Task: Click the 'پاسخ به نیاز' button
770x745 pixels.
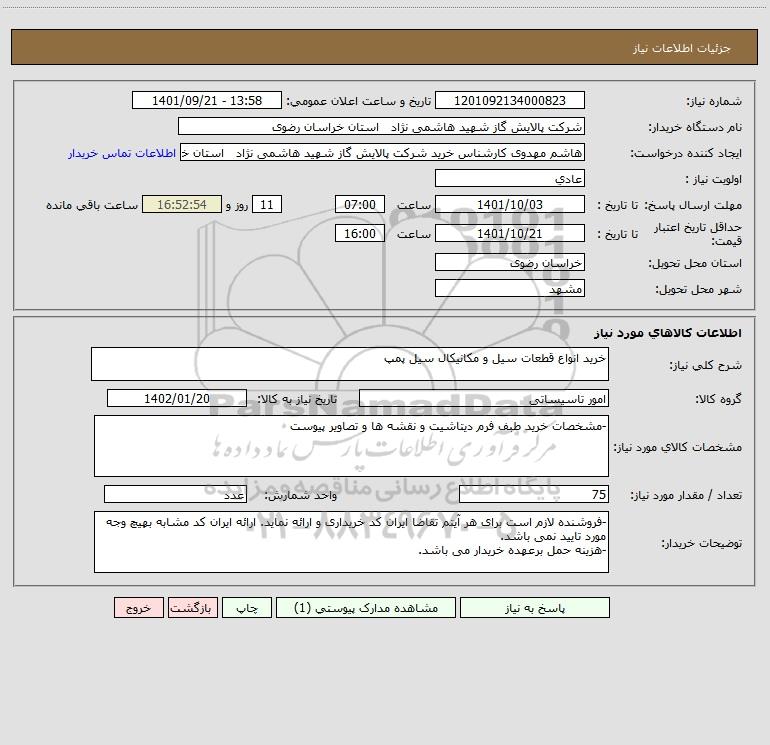Action: (535, 608)
